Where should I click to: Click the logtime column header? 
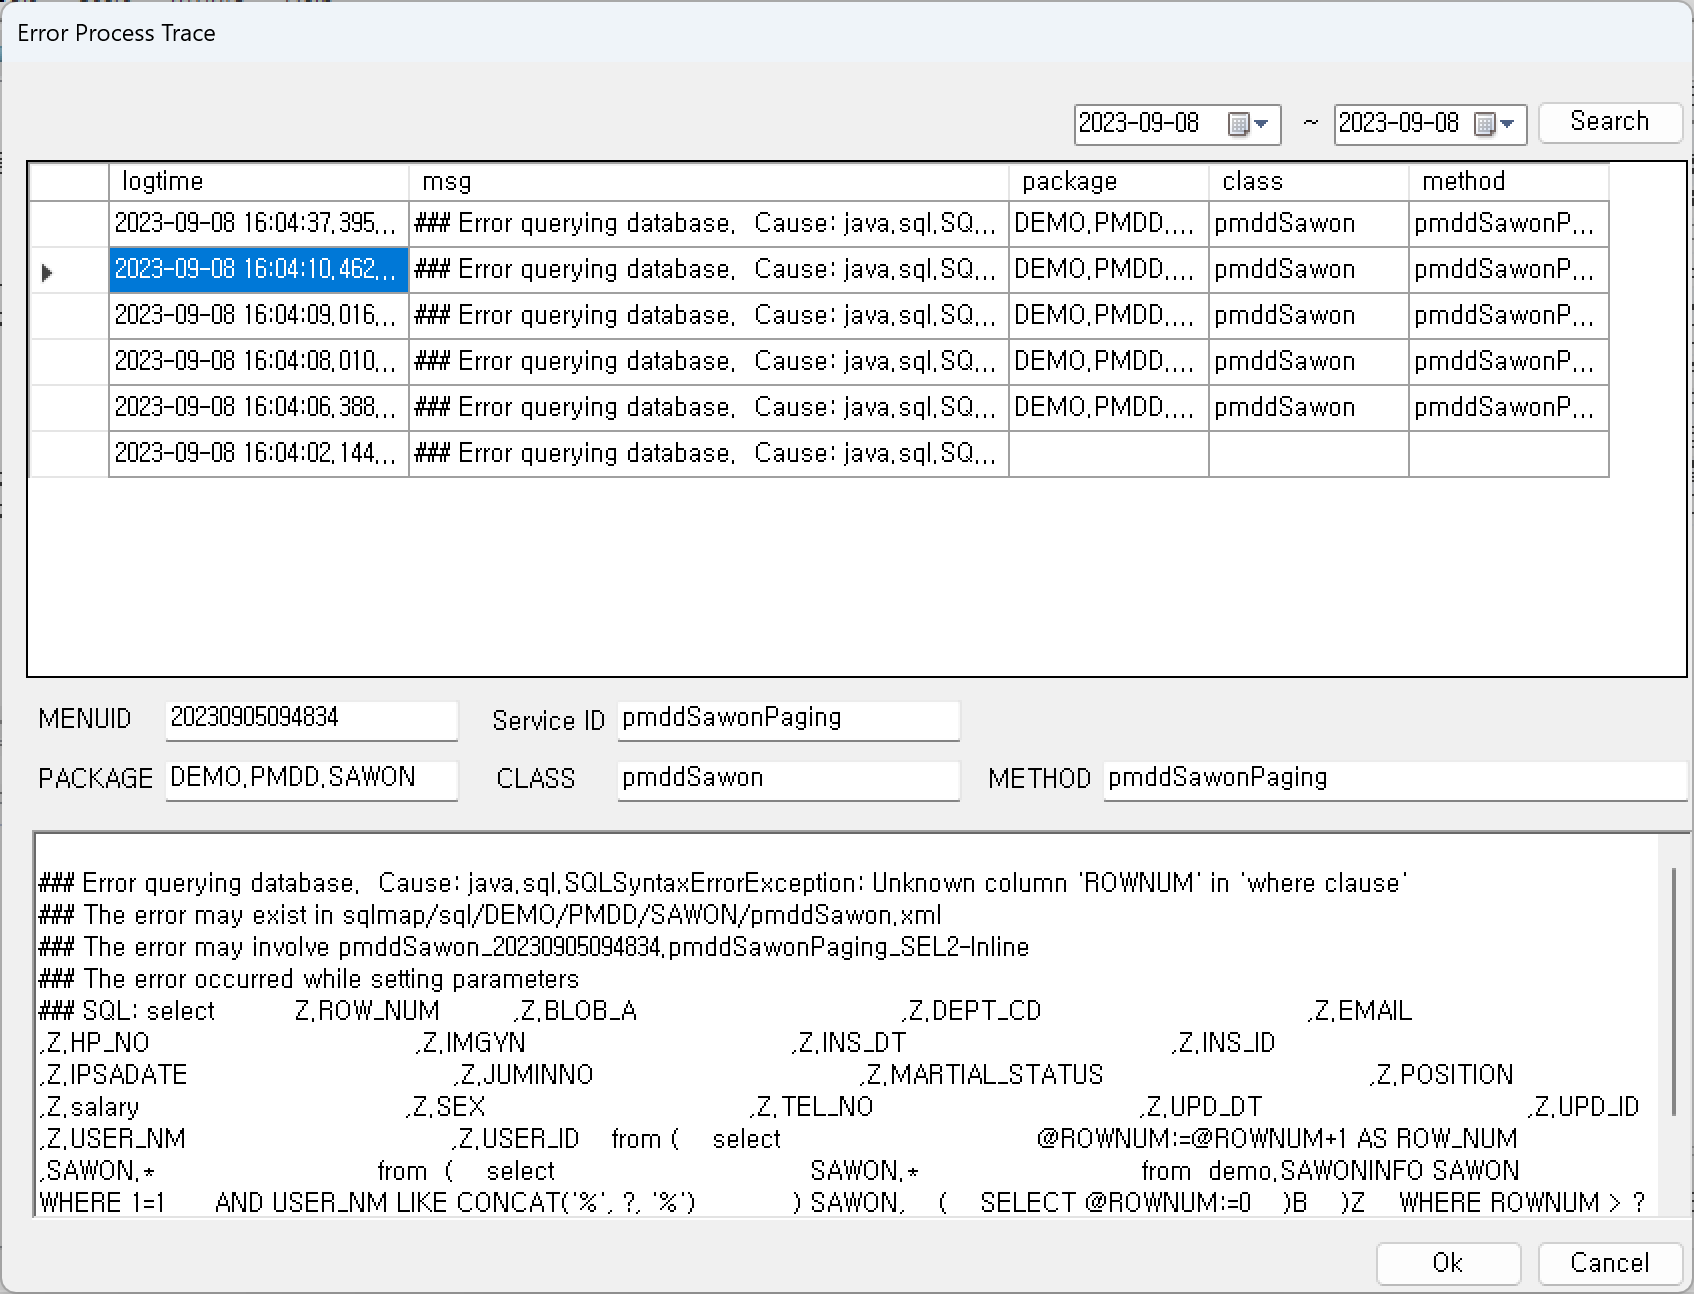[x=161, y=181]
